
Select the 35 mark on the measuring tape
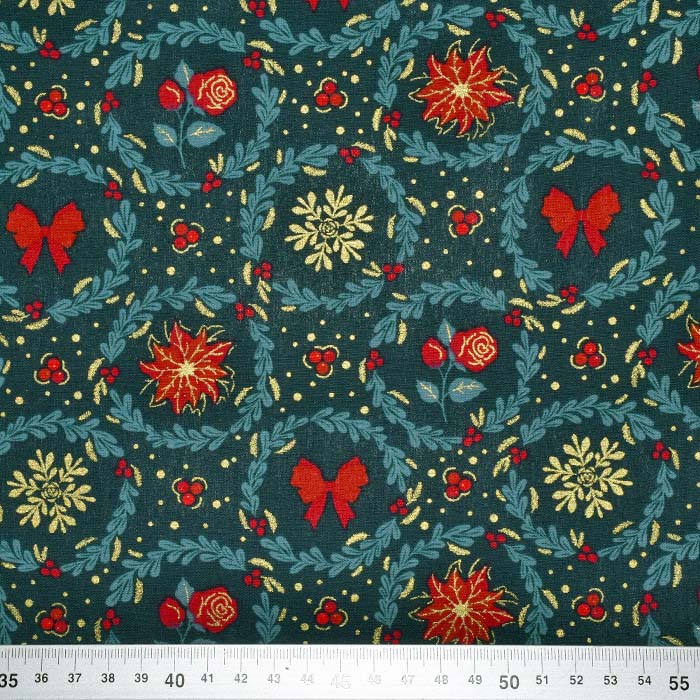click(9, 680)
